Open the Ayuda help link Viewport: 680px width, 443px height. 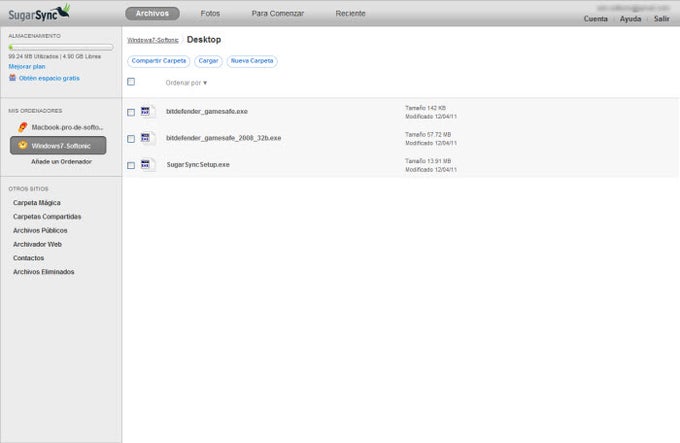(630, 19)
